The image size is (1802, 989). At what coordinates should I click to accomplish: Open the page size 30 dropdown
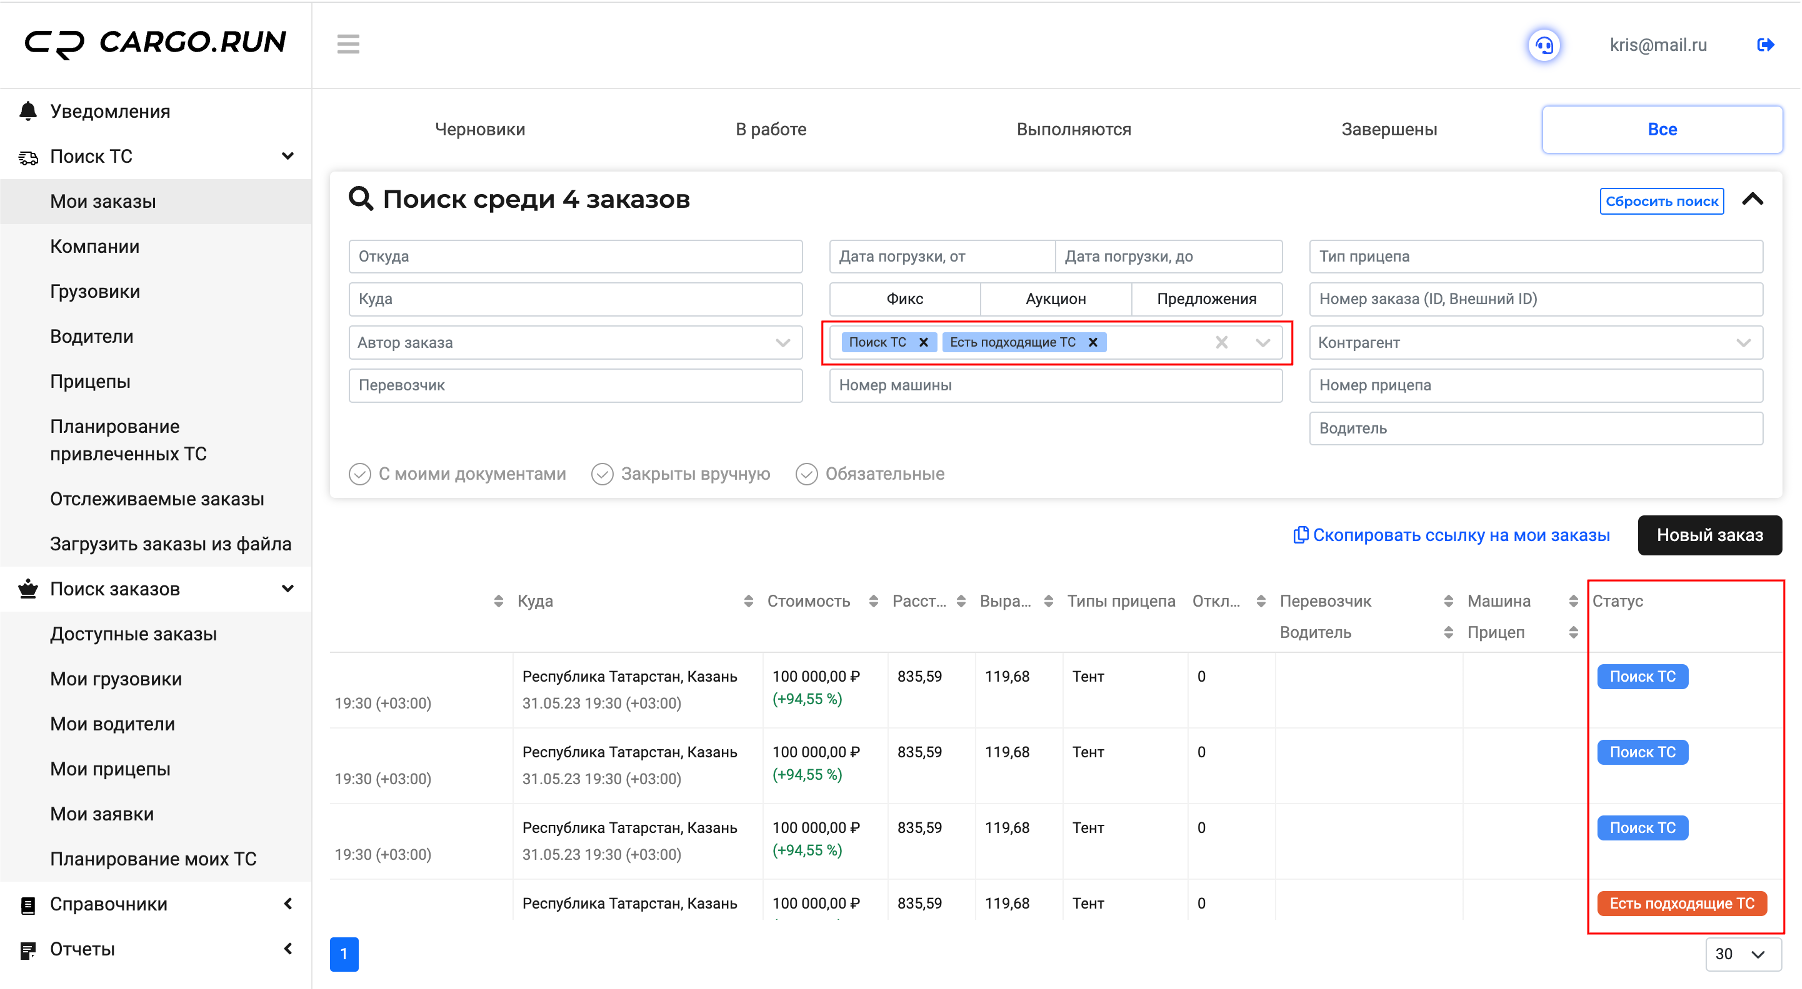pyautogui.click(x=1743, y=954)
